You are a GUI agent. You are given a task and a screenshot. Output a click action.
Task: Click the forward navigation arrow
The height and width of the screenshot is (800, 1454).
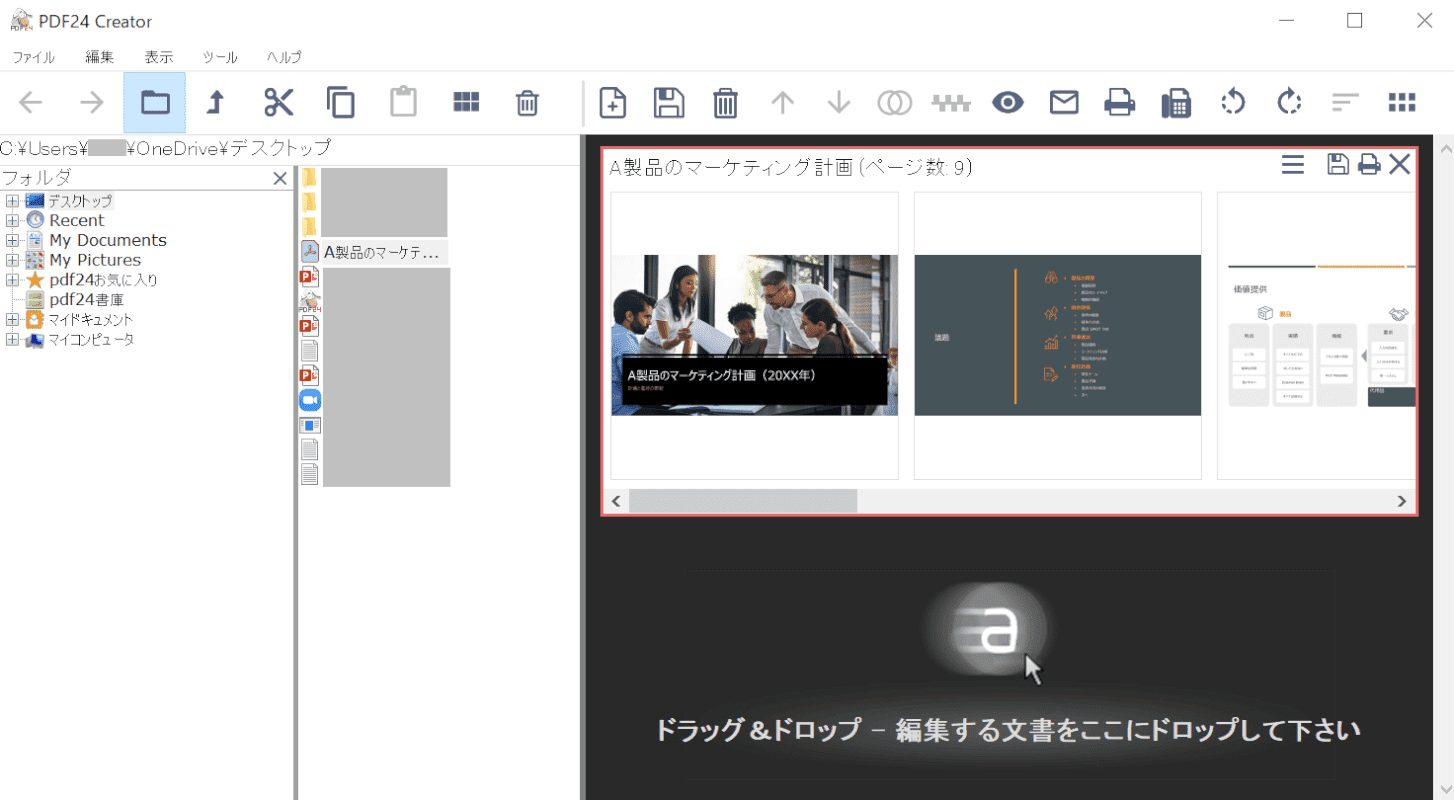[x=92, y=102]
